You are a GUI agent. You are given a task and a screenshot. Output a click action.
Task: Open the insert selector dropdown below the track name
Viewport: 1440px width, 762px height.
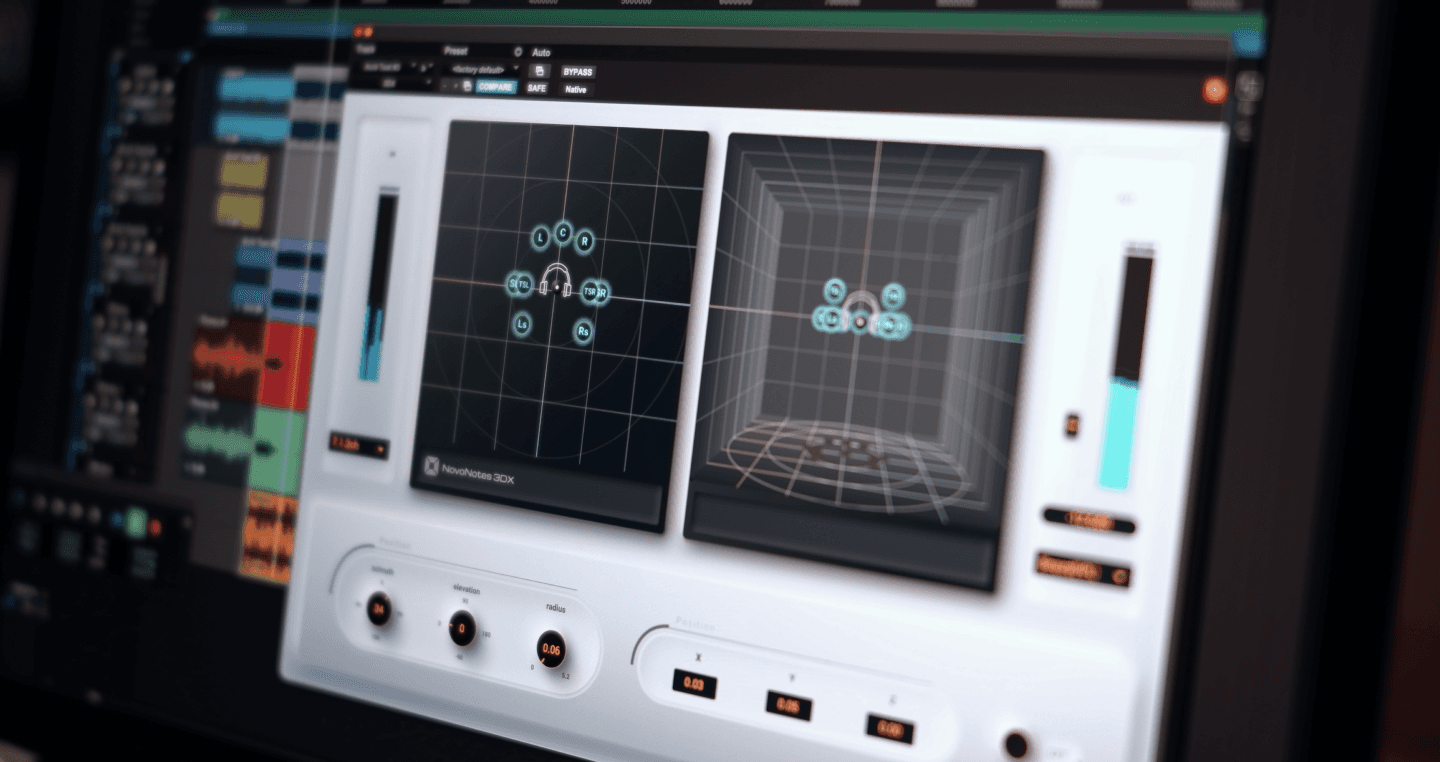pyautogui.click(x=391, y=84)
